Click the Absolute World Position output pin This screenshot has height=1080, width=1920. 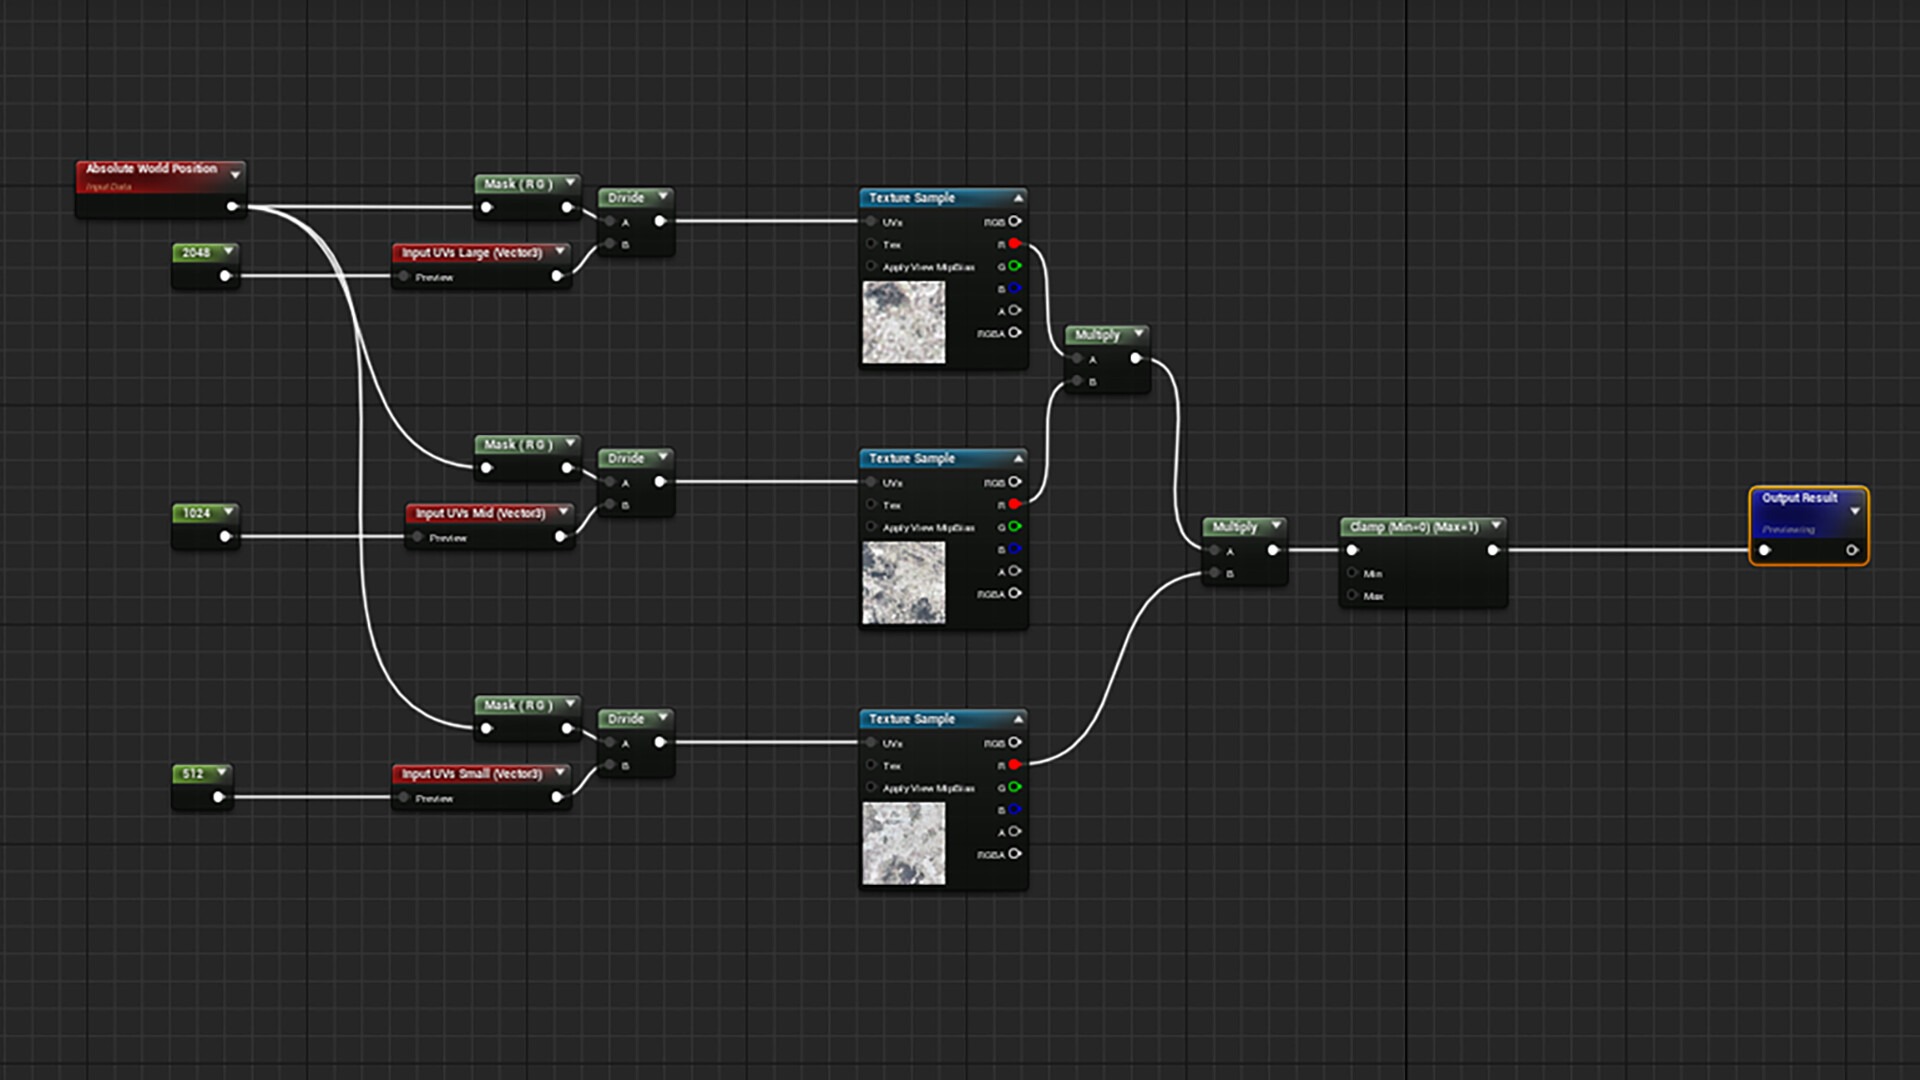click(232, 207)
